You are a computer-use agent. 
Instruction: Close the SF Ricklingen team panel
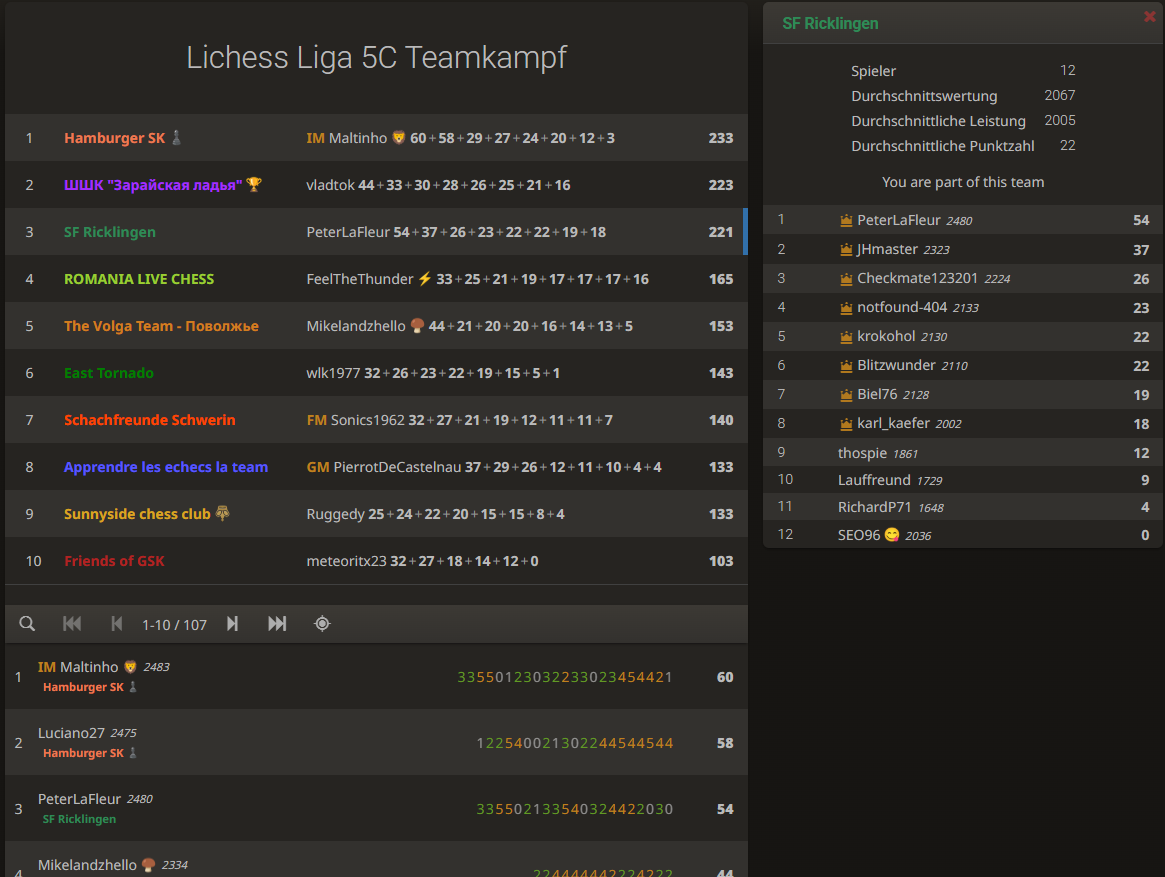[x=1149, y=16]
